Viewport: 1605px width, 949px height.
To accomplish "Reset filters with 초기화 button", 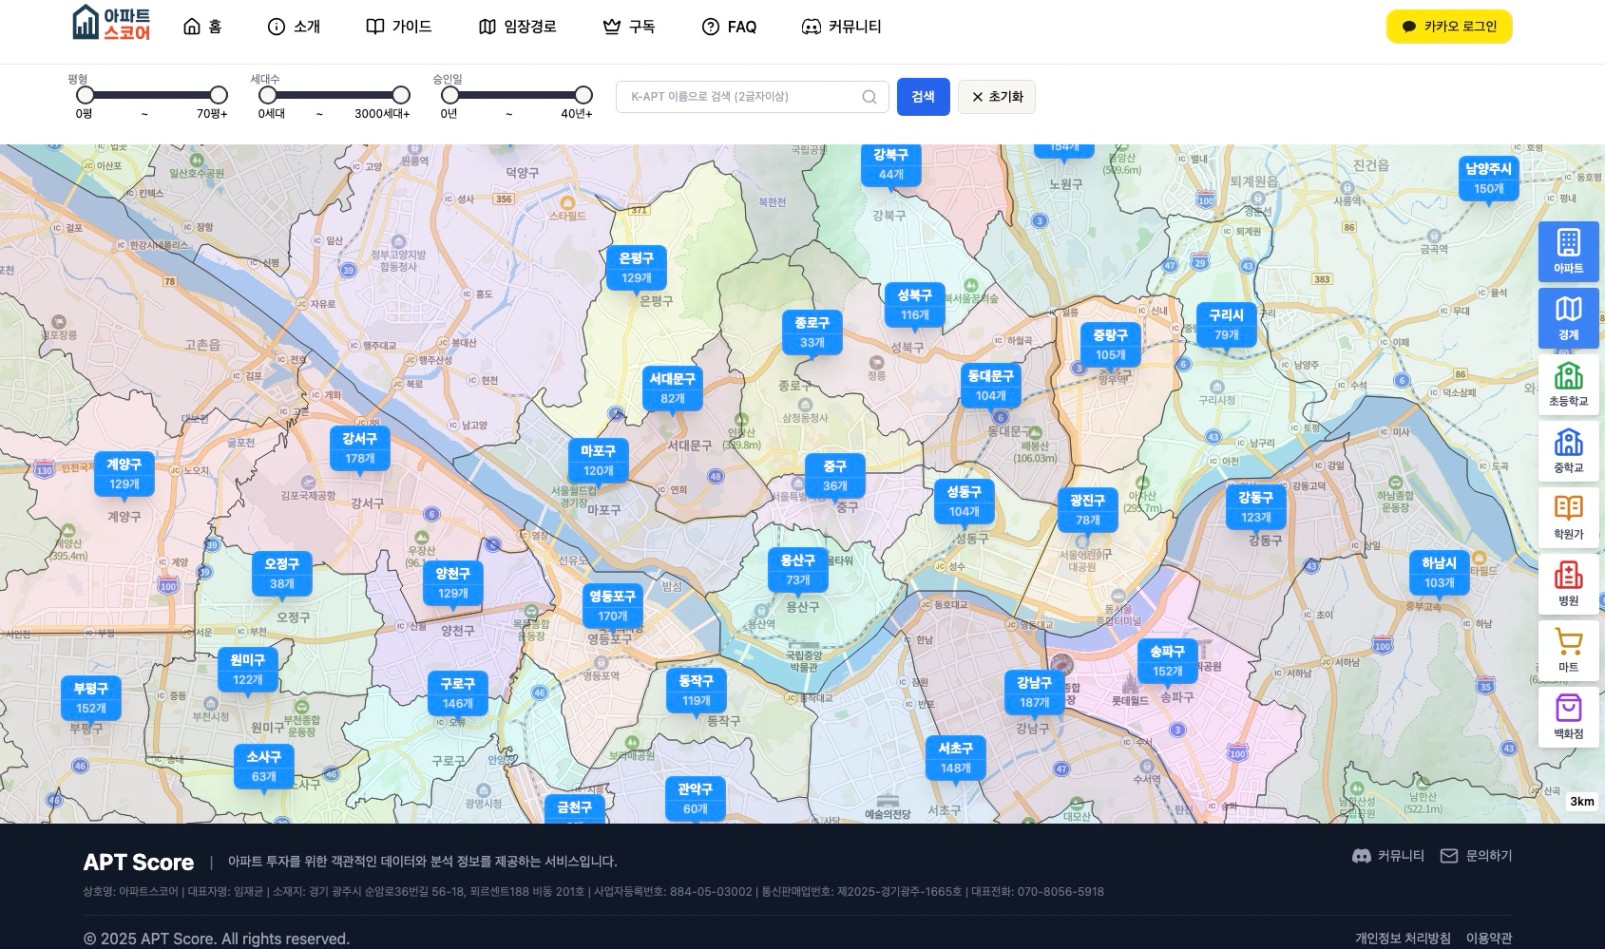I will pyautogui.click(x=996, y=97).
